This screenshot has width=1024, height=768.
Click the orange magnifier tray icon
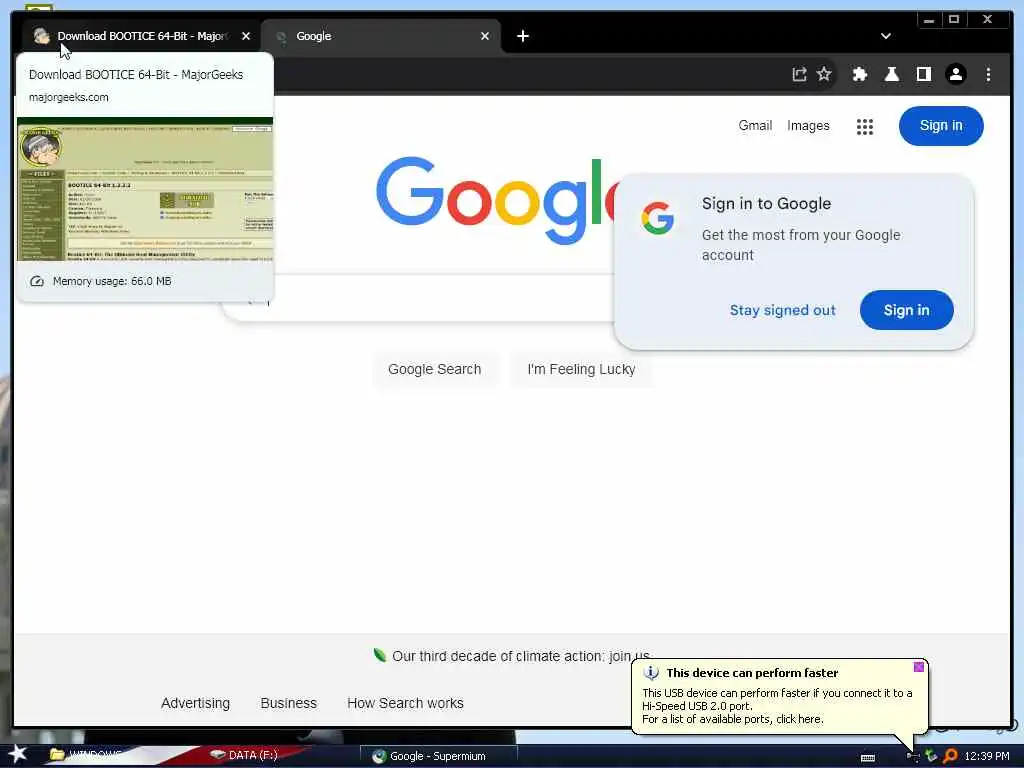pyautogui.click(x=950, y=756)
